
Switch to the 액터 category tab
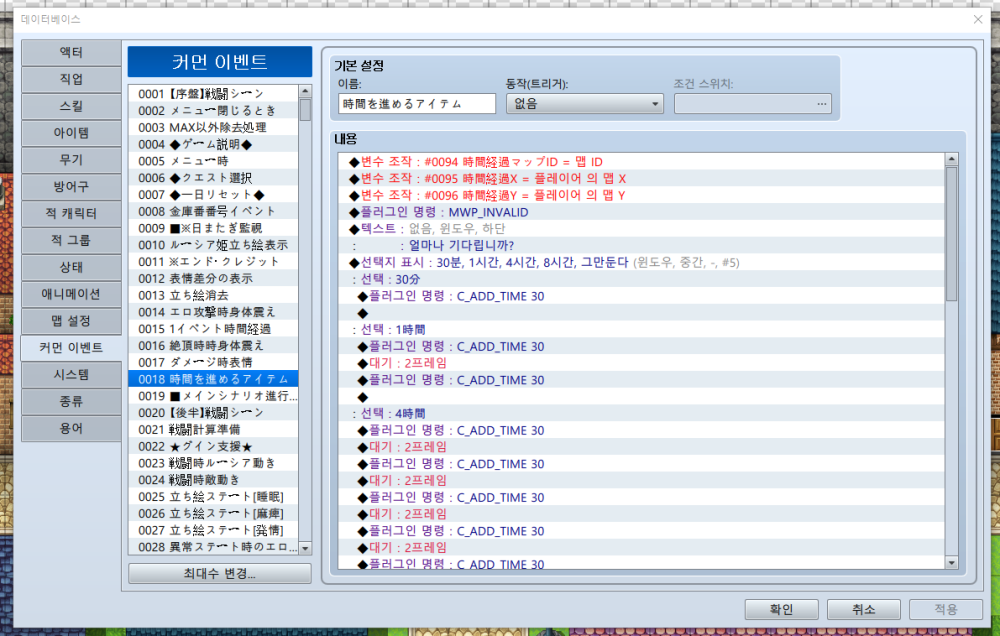(x=70, y=52)
